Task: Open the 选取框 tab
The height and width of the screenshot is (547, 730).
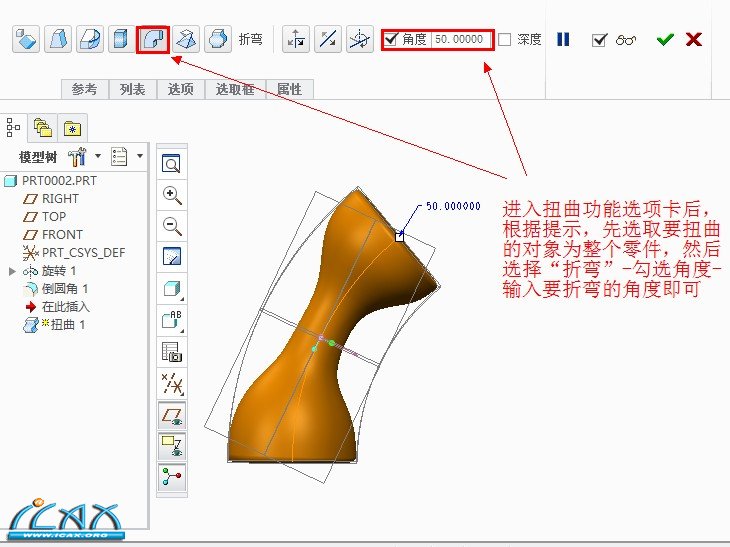Action: (235, 89)
